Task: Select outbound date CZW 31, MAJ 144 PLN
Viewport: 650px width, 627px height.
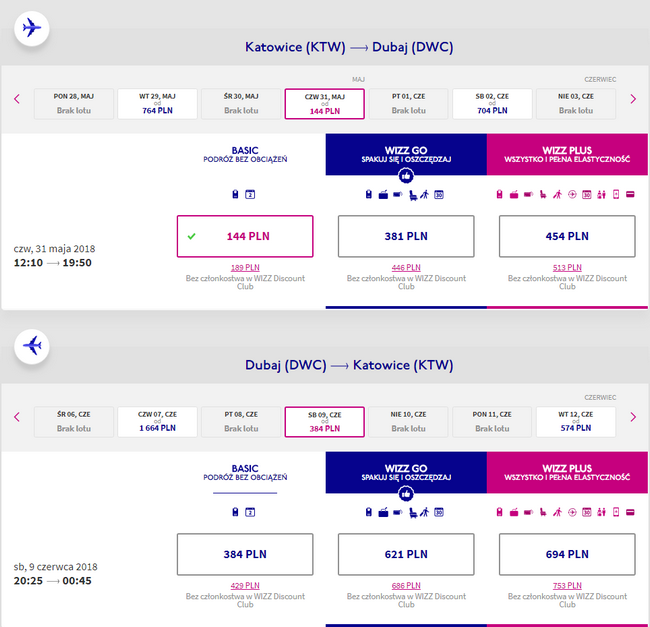Action: point(325,104)
